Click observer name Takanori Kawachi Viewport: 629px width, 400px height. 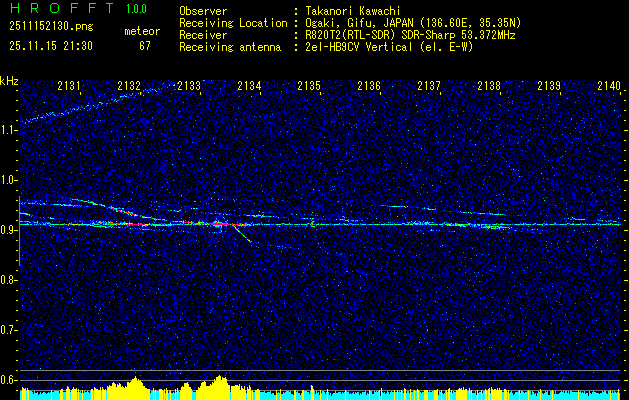(x=352, y=11)
